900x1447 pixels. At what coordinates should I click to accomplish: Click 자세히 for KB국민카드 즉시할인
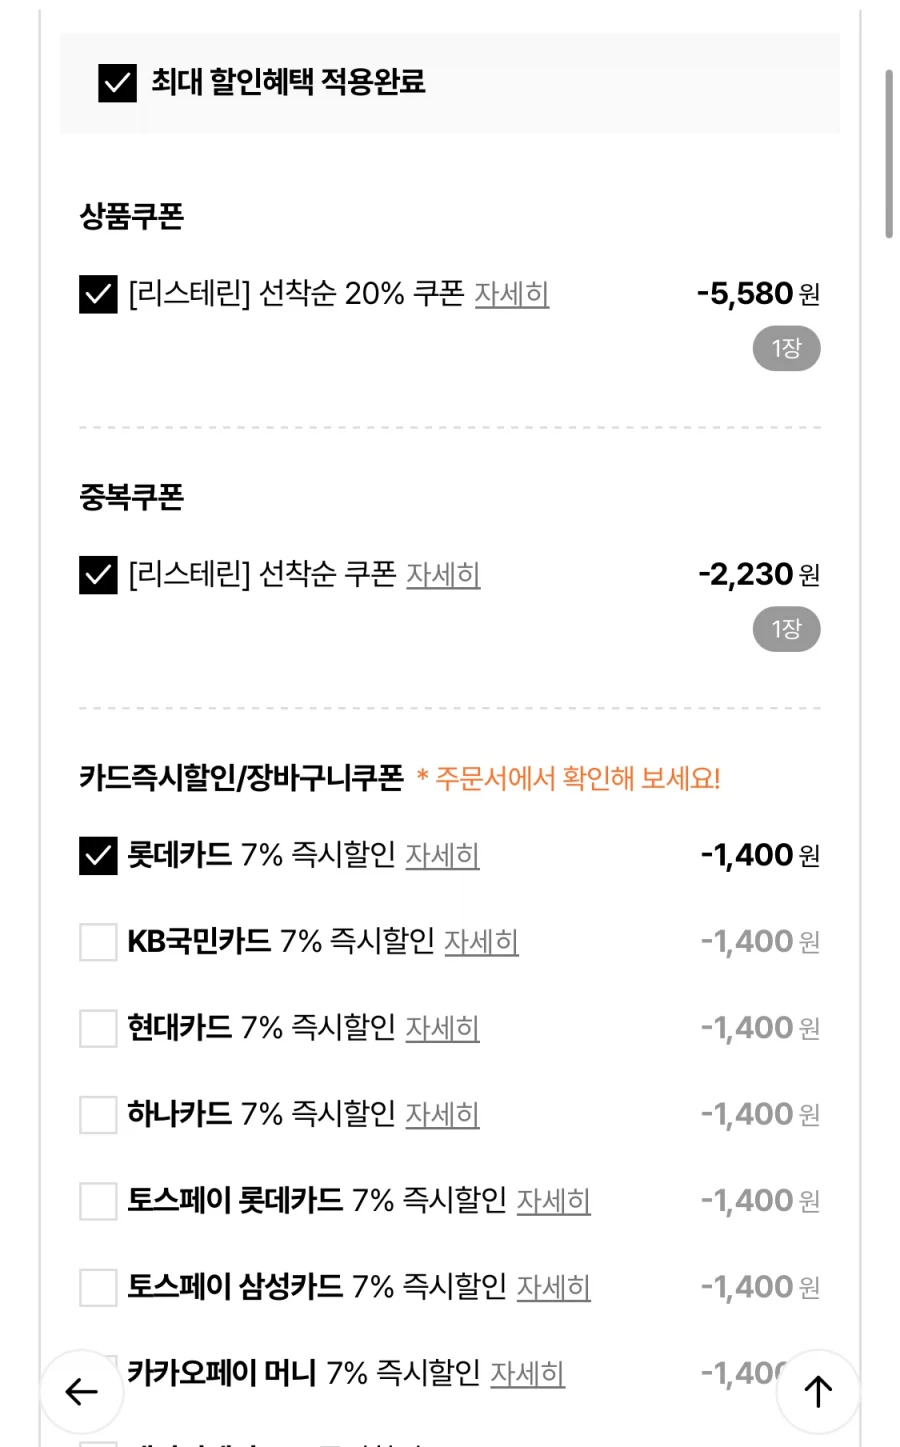[481, 943]
